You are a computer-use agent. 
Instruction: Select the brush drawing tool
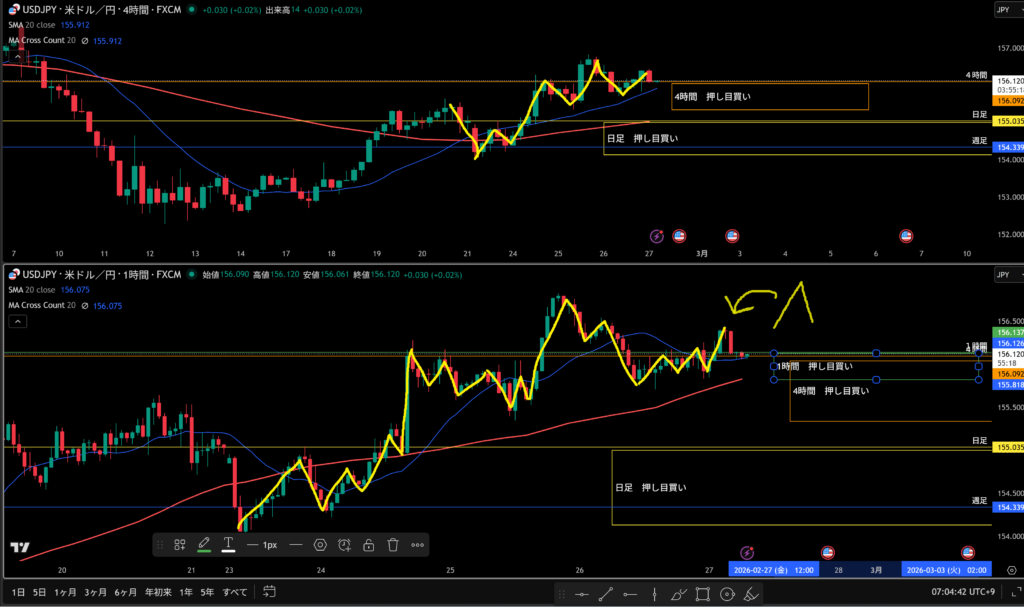coord(679,594)
